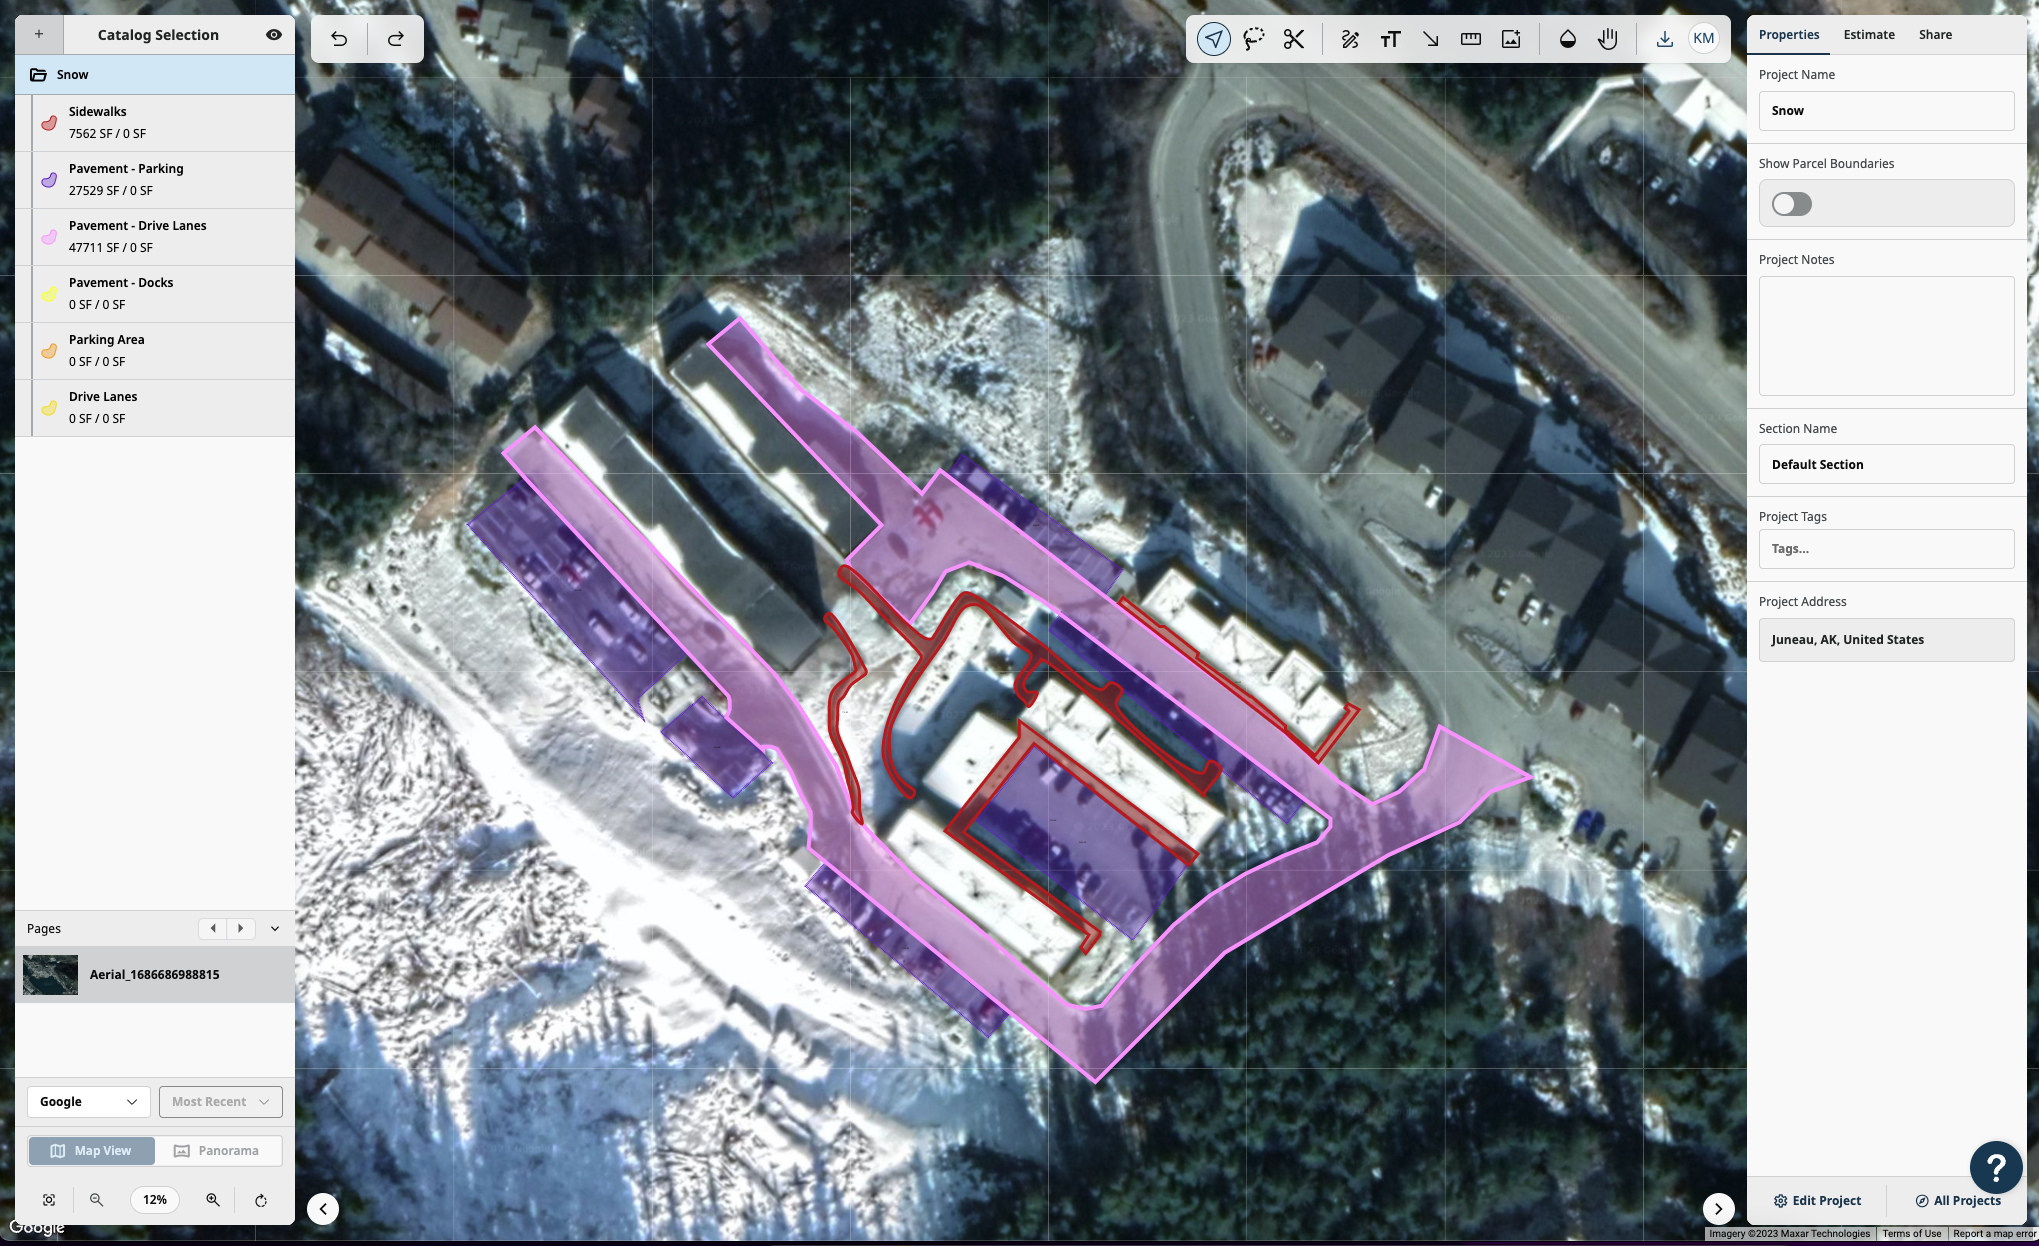
Task: Collapse right panel with arrow button
Action: click(x=1718, y=1208)
